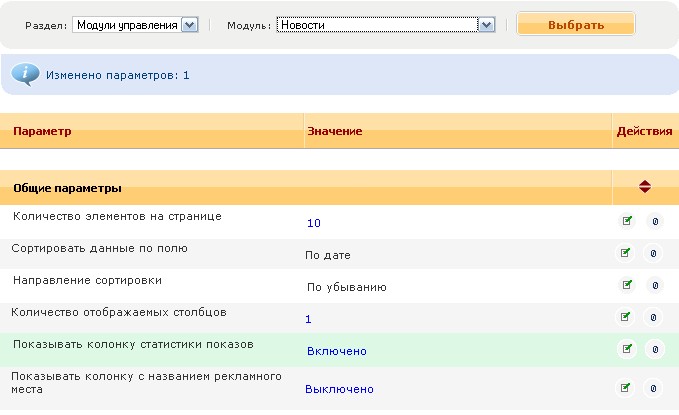
Task: Click edit icon for 'Сортировать данные по полю'
Action: pos(627,254)
